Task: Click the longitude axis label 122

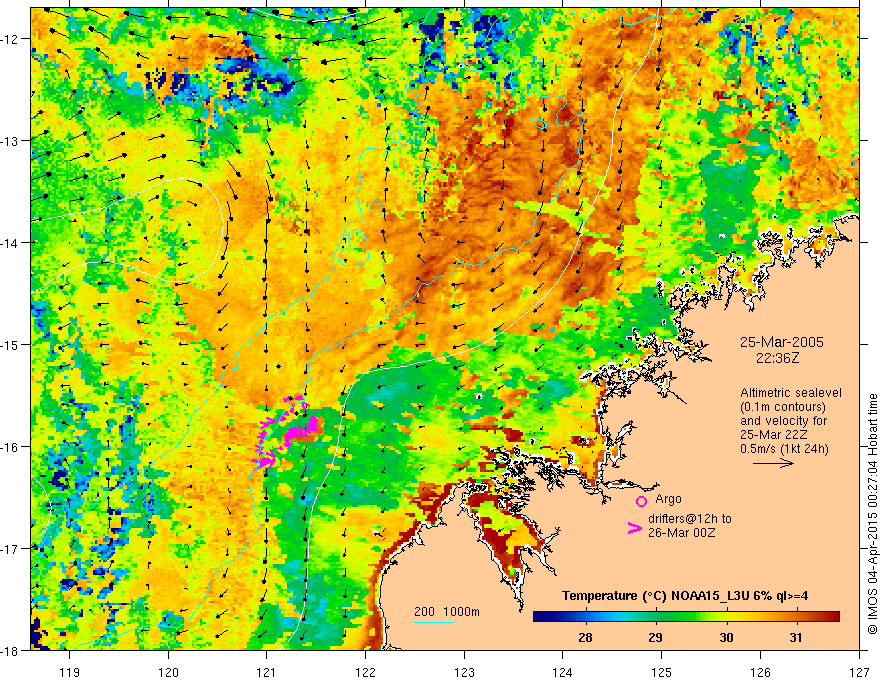Action: 365,672
